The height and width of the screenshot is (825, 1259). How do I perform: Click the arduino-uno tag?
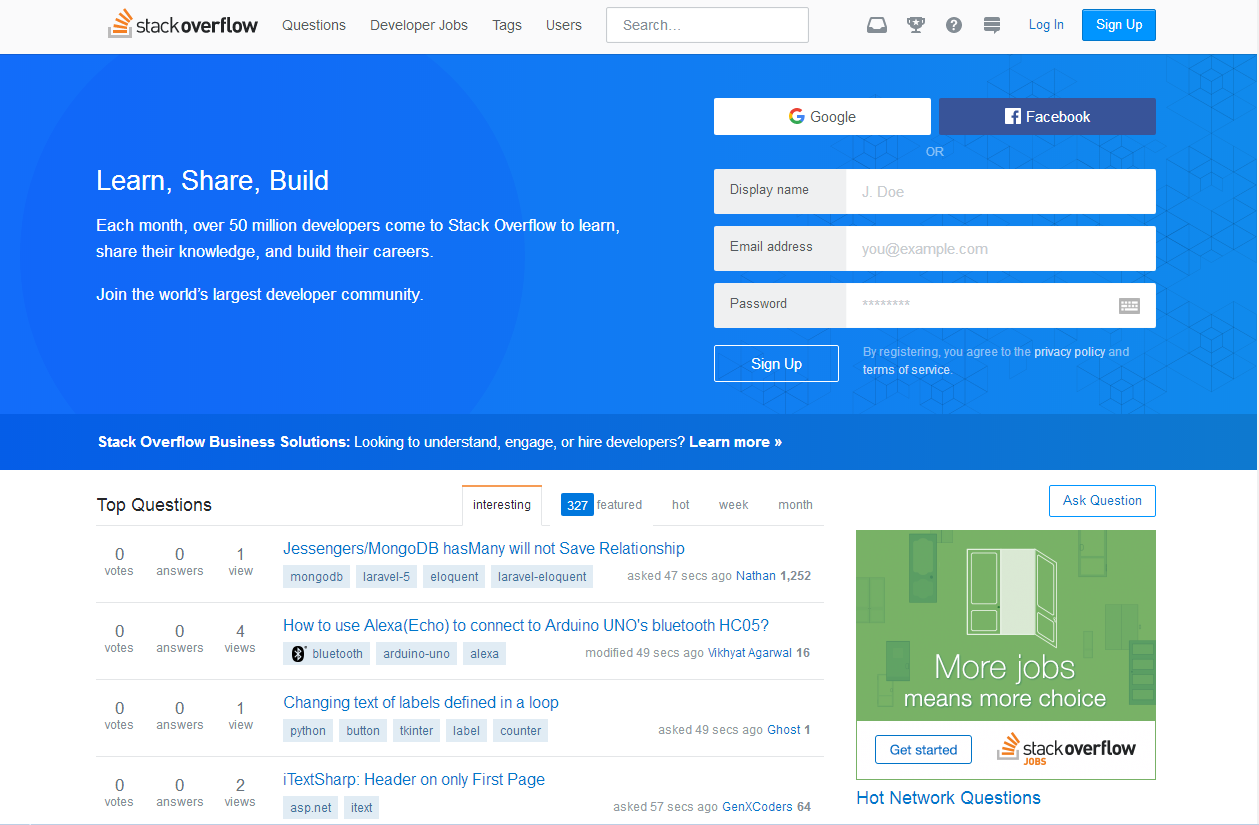pos(417,654)
